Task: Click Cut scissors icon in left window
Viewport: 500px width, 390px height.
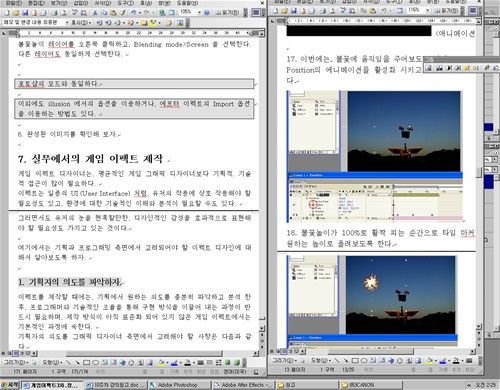Action: pyautogui.click(x=95, y=13)
